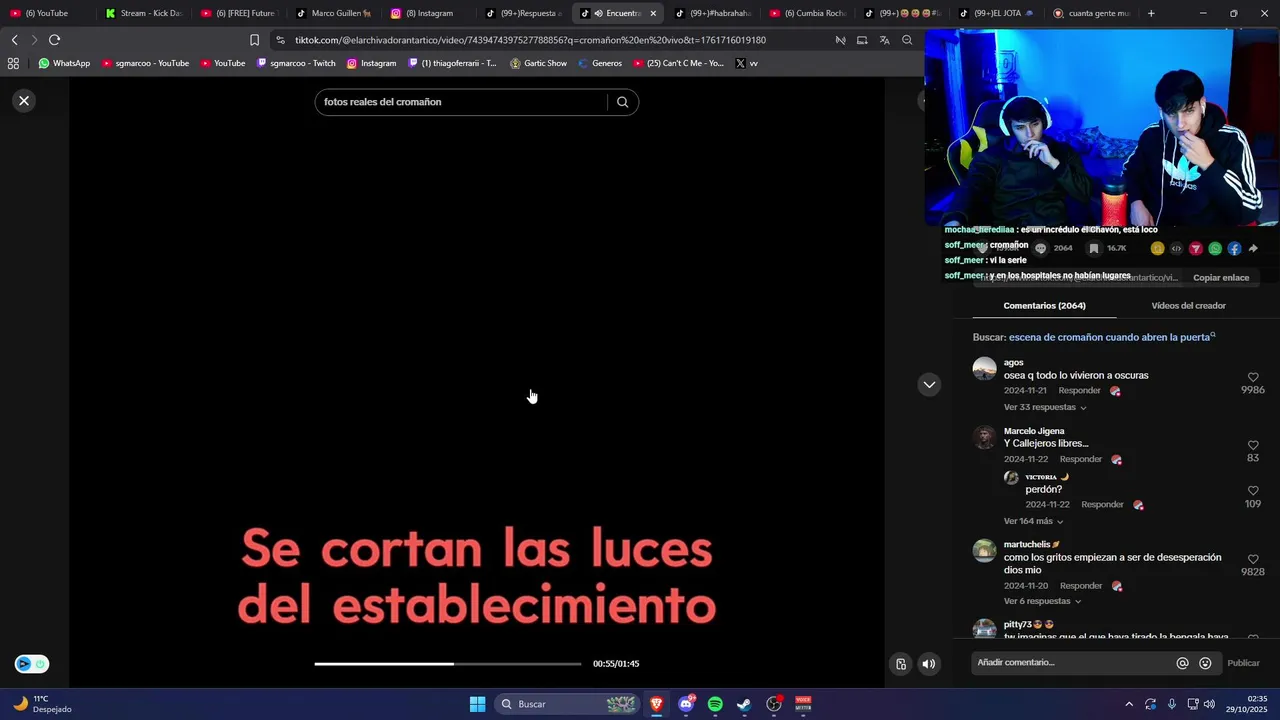Image resolution: width=1280 pixels, height=720 pixels.
Task: Switch to the Marco Guillen browser tab
Action: (x=334, y=13)
